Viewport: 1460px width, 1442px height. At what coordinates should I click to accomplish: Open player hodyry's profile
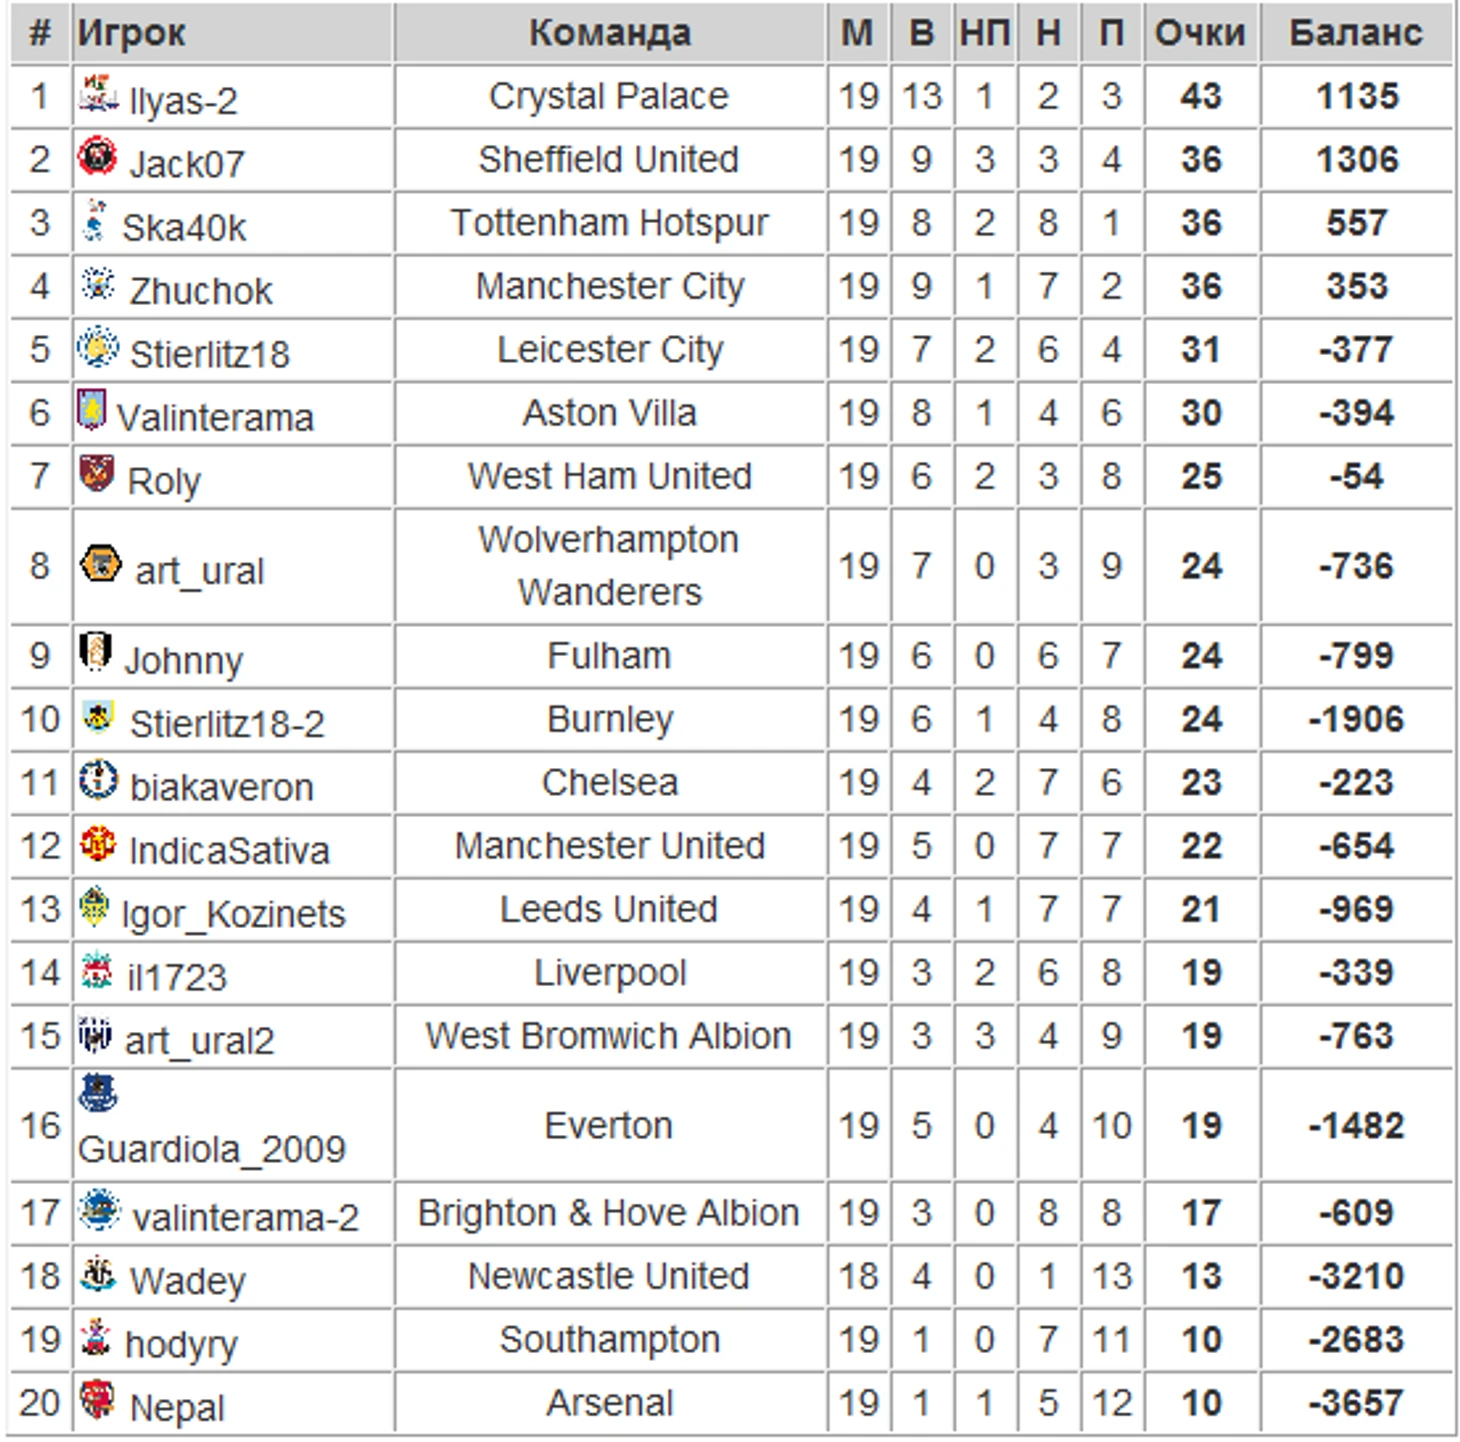(181, 1345)
